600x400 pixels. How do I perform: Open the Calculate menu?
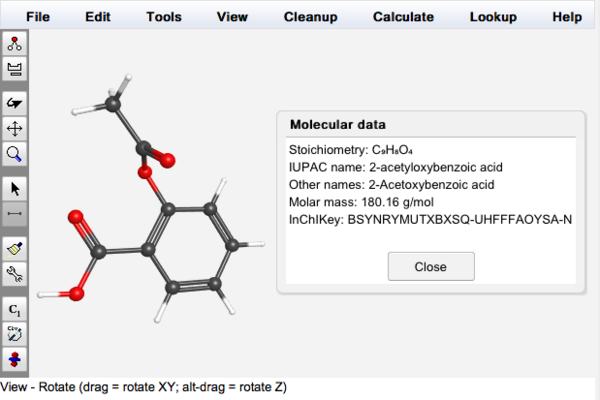403,17
